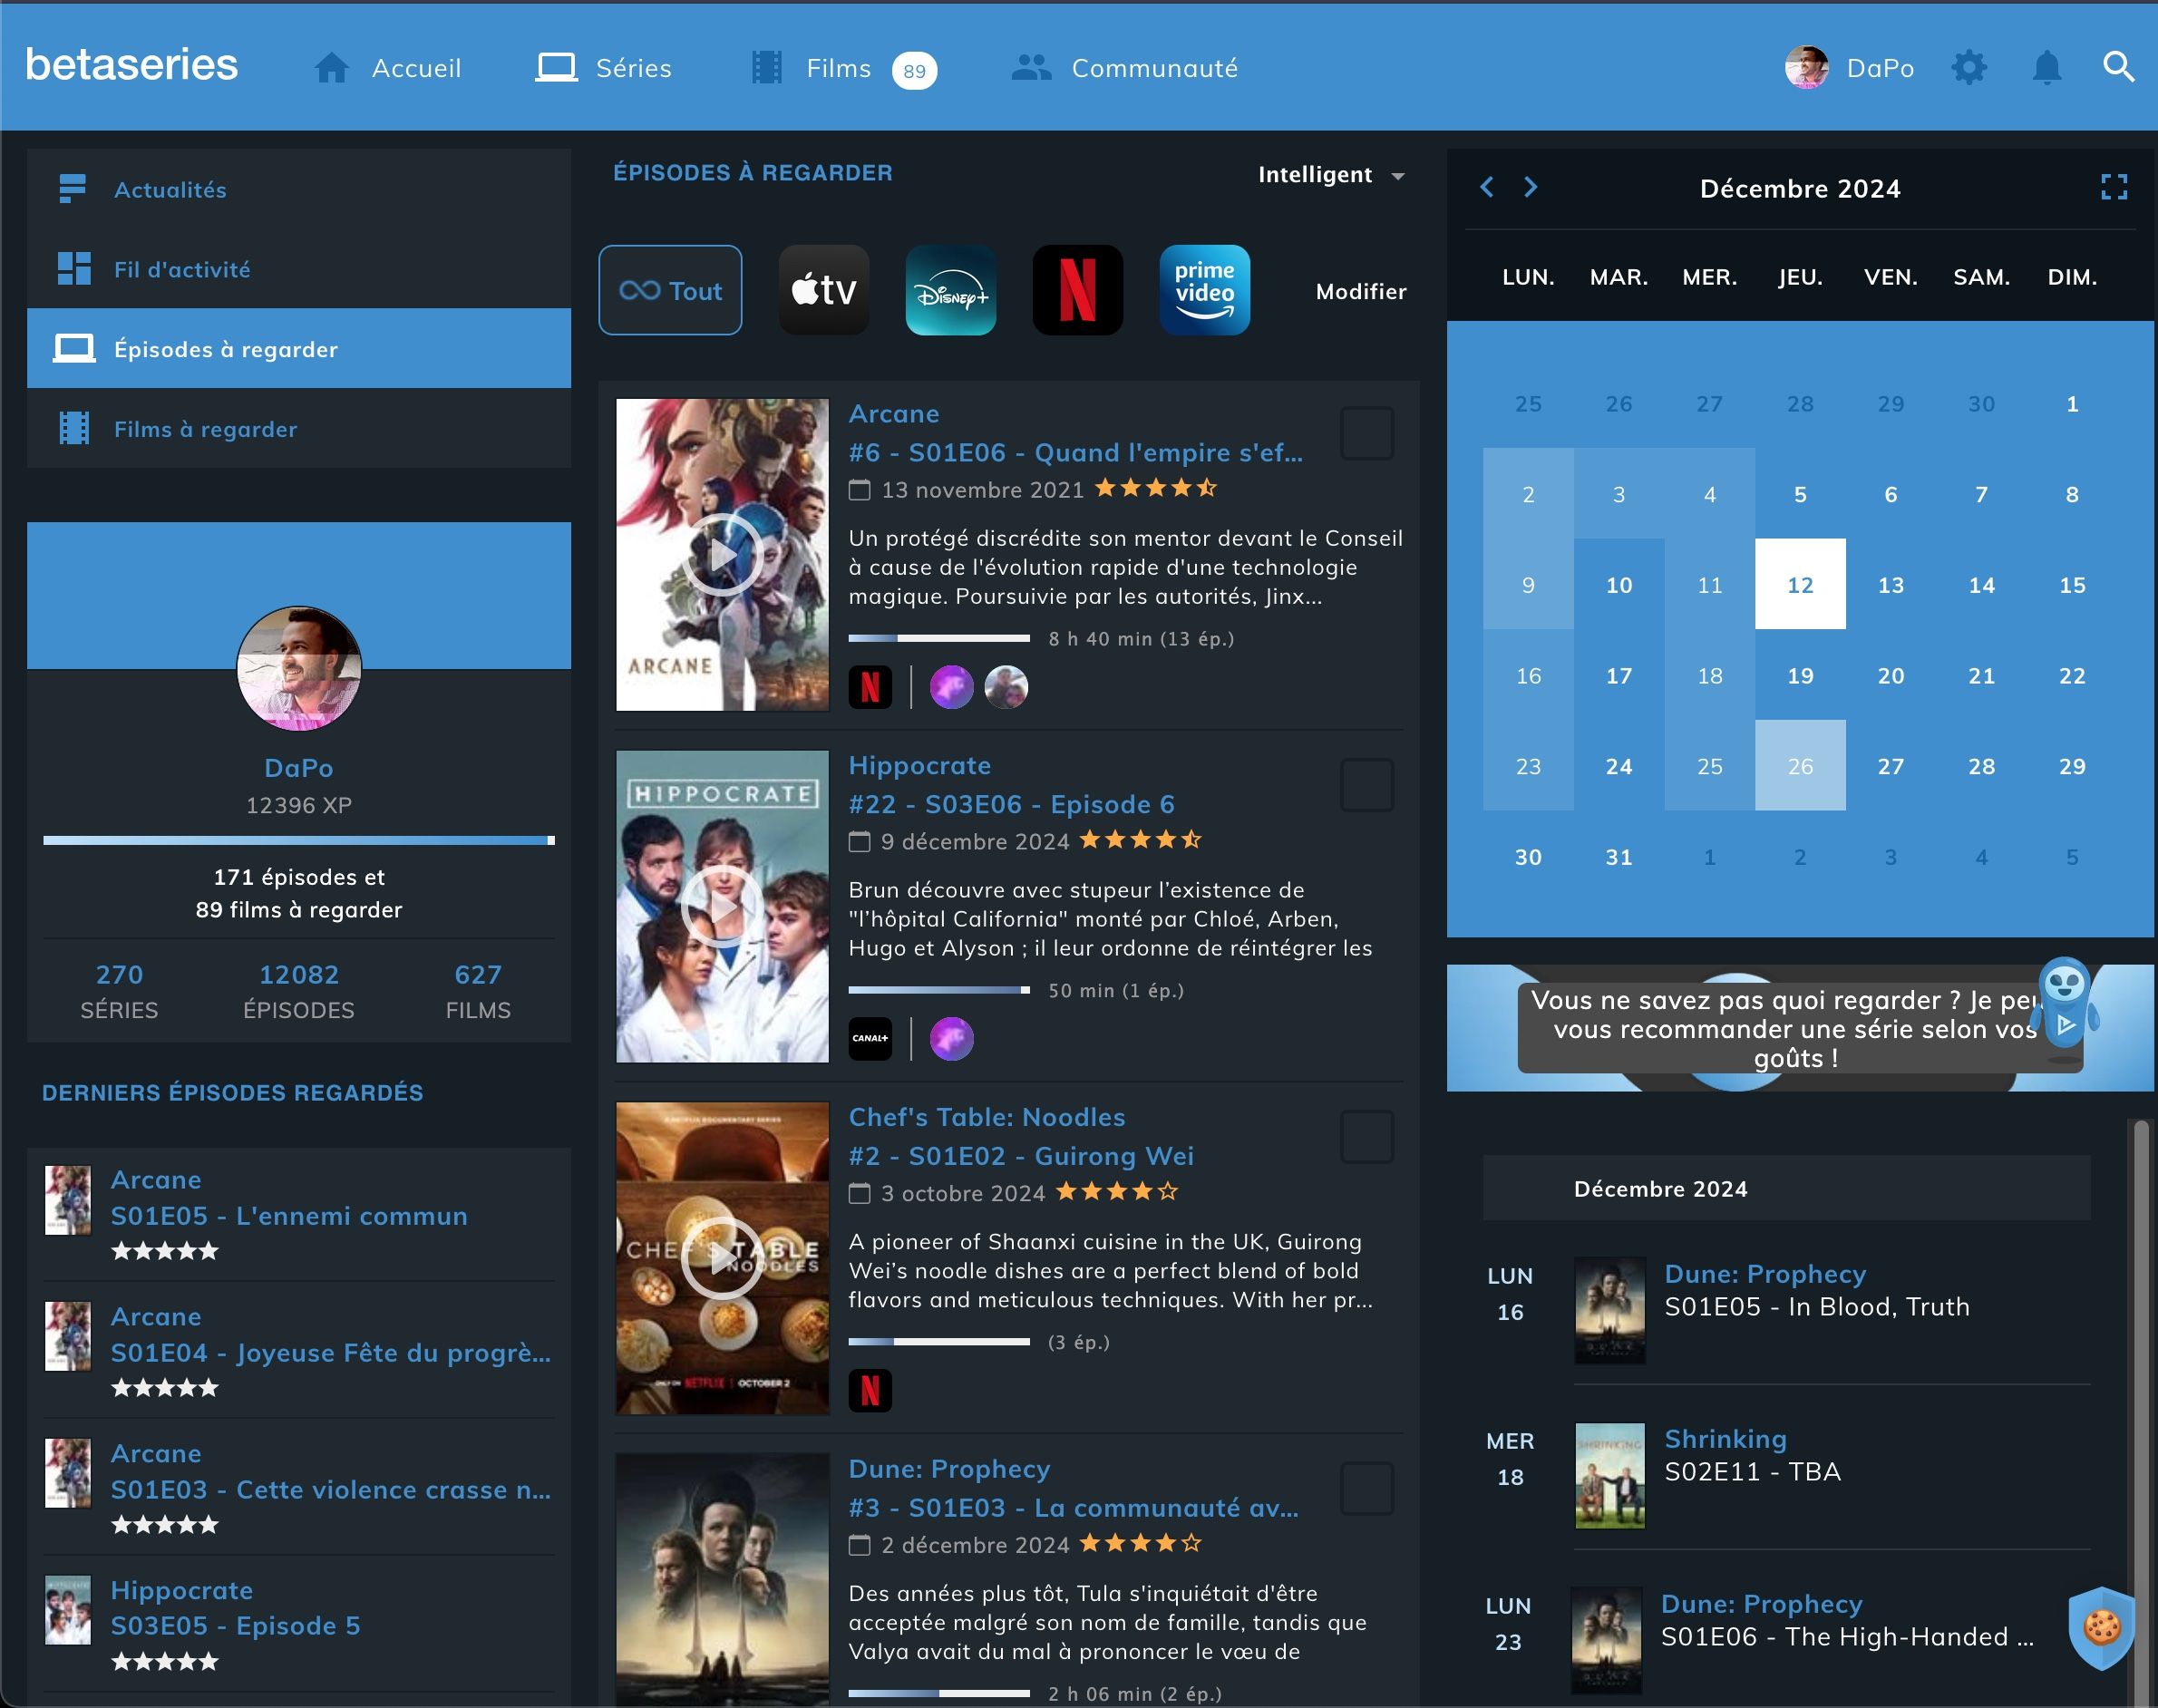
Task: Filter episodes by Disney+ icon
Action: click(x=950, y=290)
